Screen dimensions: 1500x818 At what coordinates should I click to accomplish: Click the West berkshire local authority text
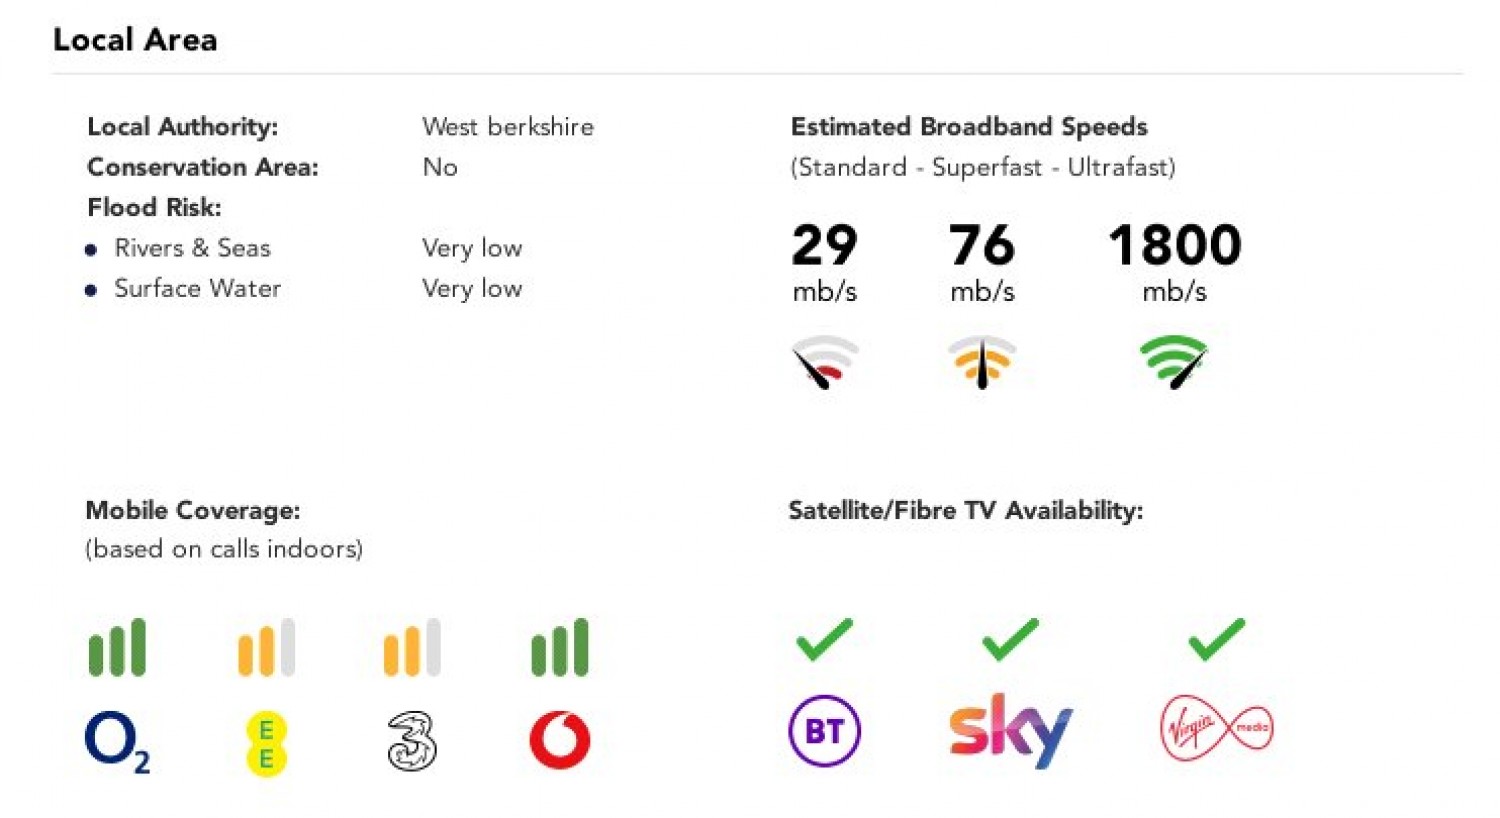click(508, 127)
